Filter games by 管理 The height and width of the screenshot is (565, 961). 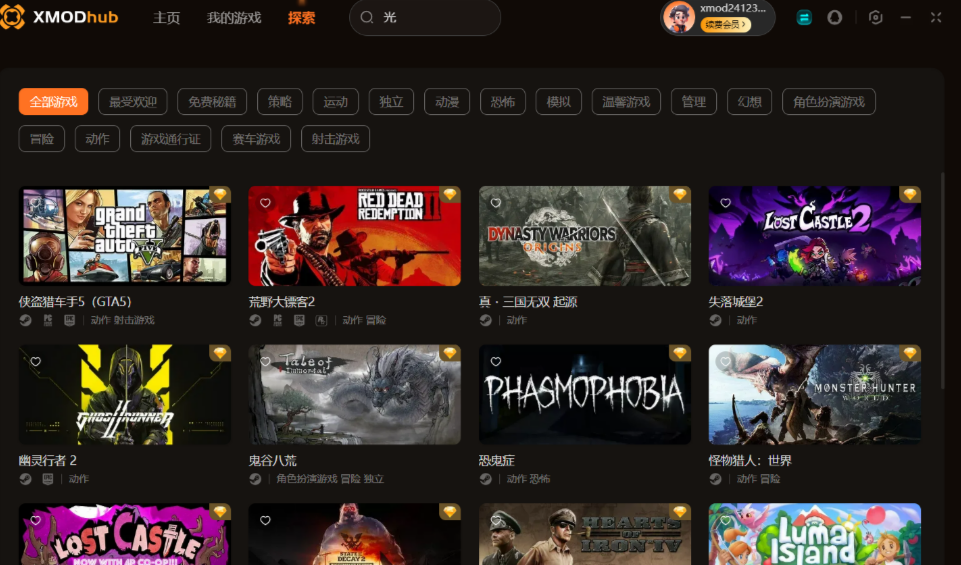694,102
